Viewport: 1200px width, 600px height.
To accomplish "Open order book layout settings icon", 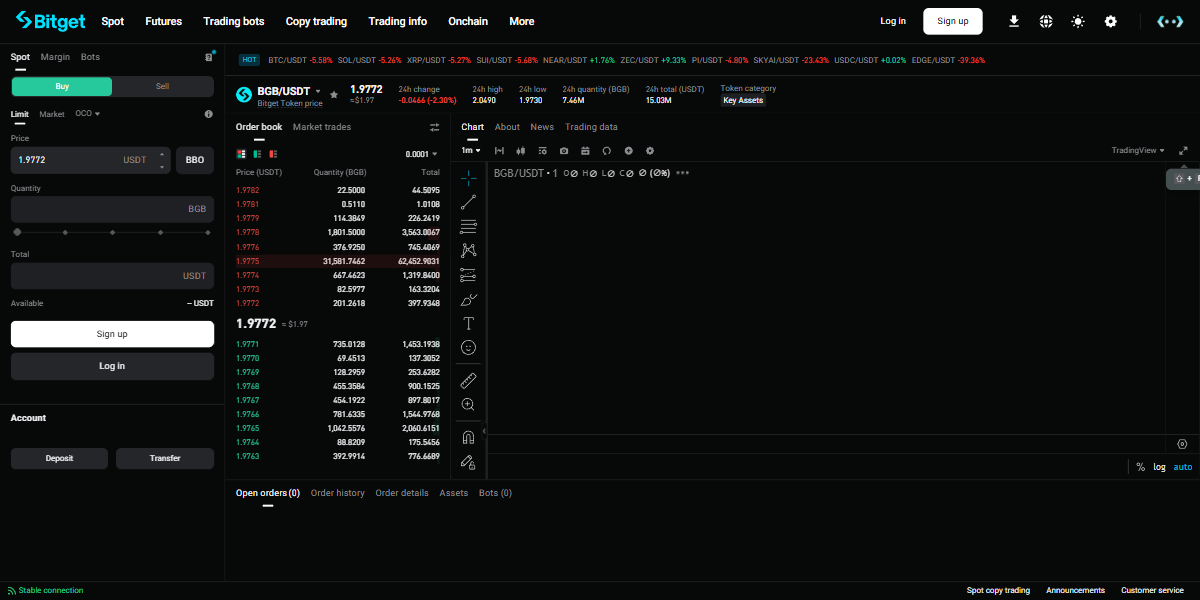I will pyautogui.click(x=435, y=127).
